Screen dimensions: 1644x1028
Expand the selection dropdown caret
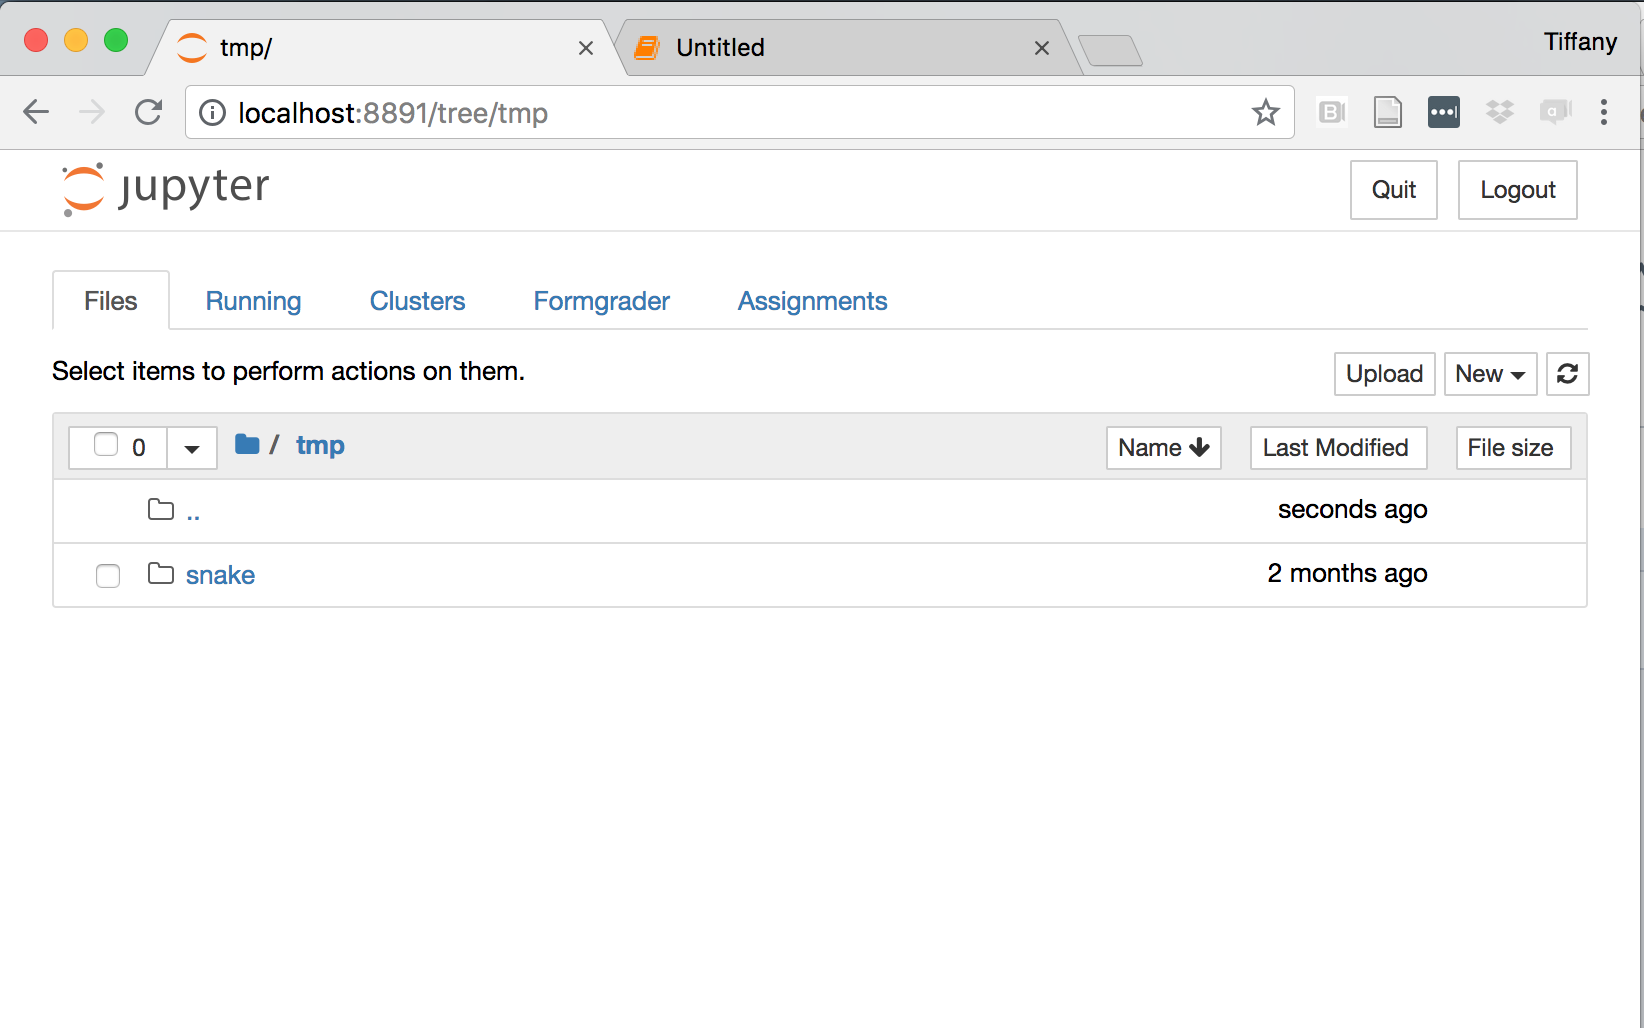point(192,448)
